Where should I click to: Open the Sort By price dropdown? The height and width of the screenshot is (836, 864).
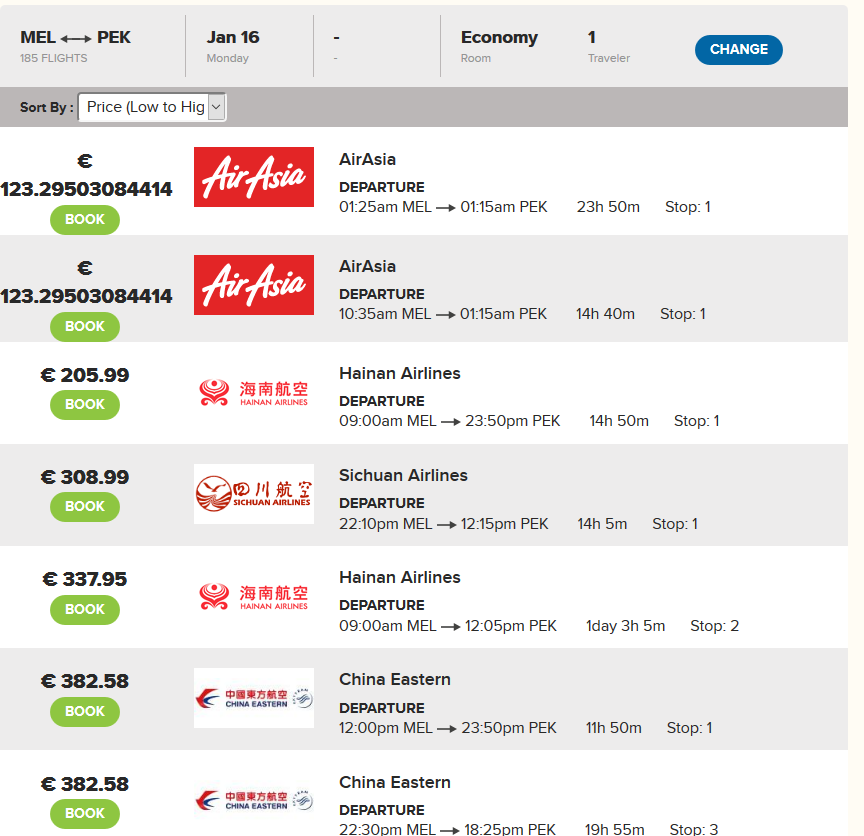click(x=152, y=107)
